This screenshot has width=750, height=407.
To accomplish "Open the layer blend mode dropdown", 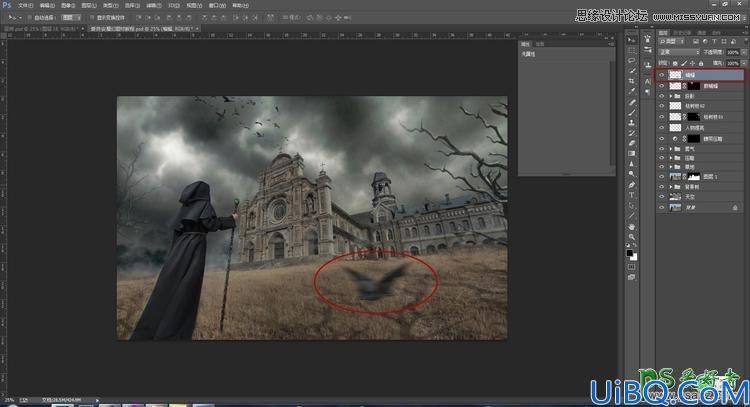I will tap(679, 52).
